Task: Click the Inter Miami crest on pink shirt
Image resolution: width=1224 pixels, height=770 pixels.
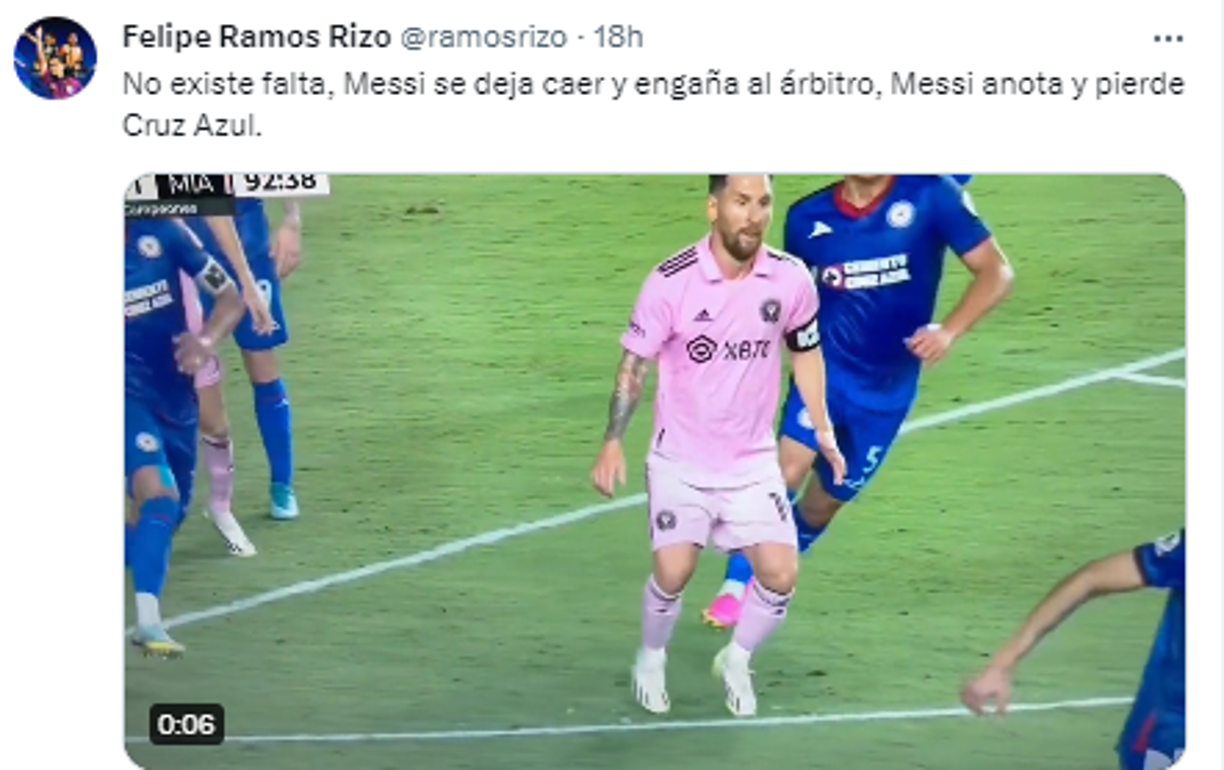Action: tap(769, 310)
